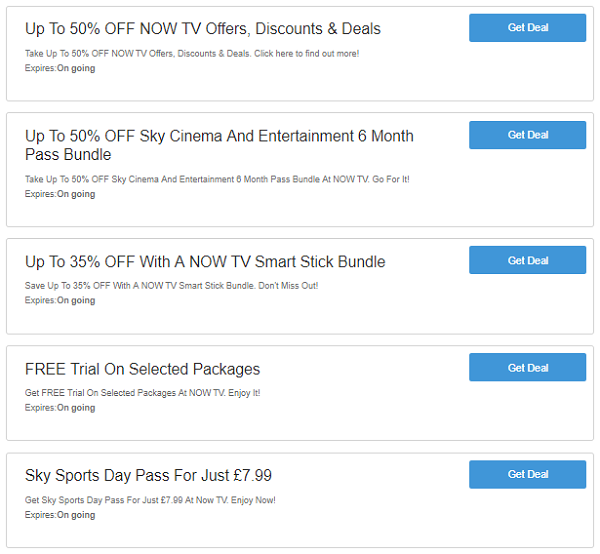This screenshot has width=600, height=554.
Task: Click the 'Don't Miss Out!' Smart Stick description
Action: (171, 286)
